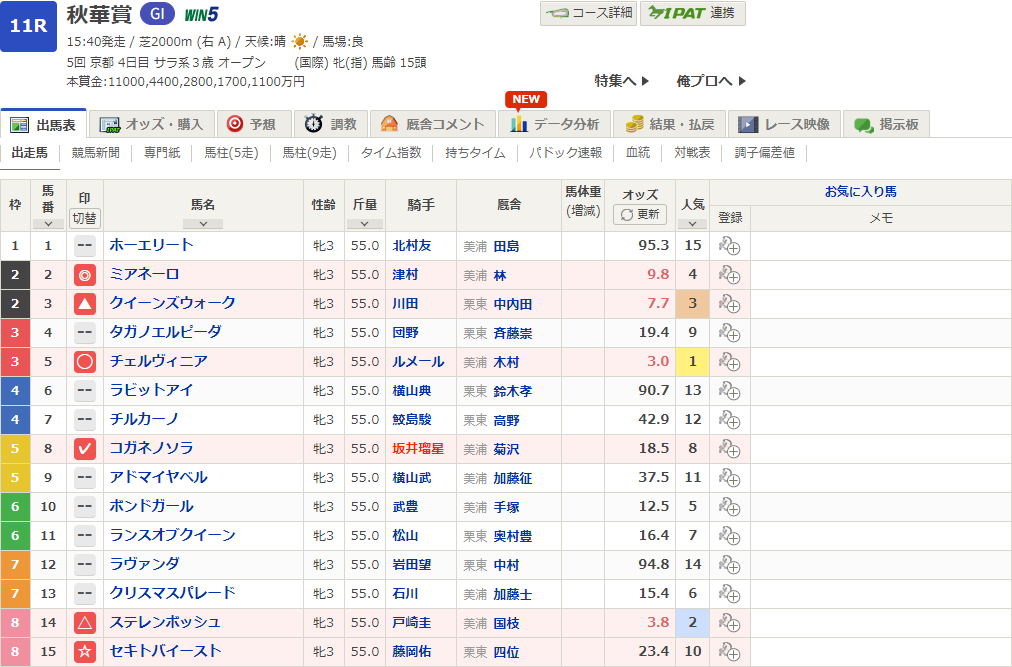Register ホーエリート using the horseshoe favorite icon

coord(729,246)
